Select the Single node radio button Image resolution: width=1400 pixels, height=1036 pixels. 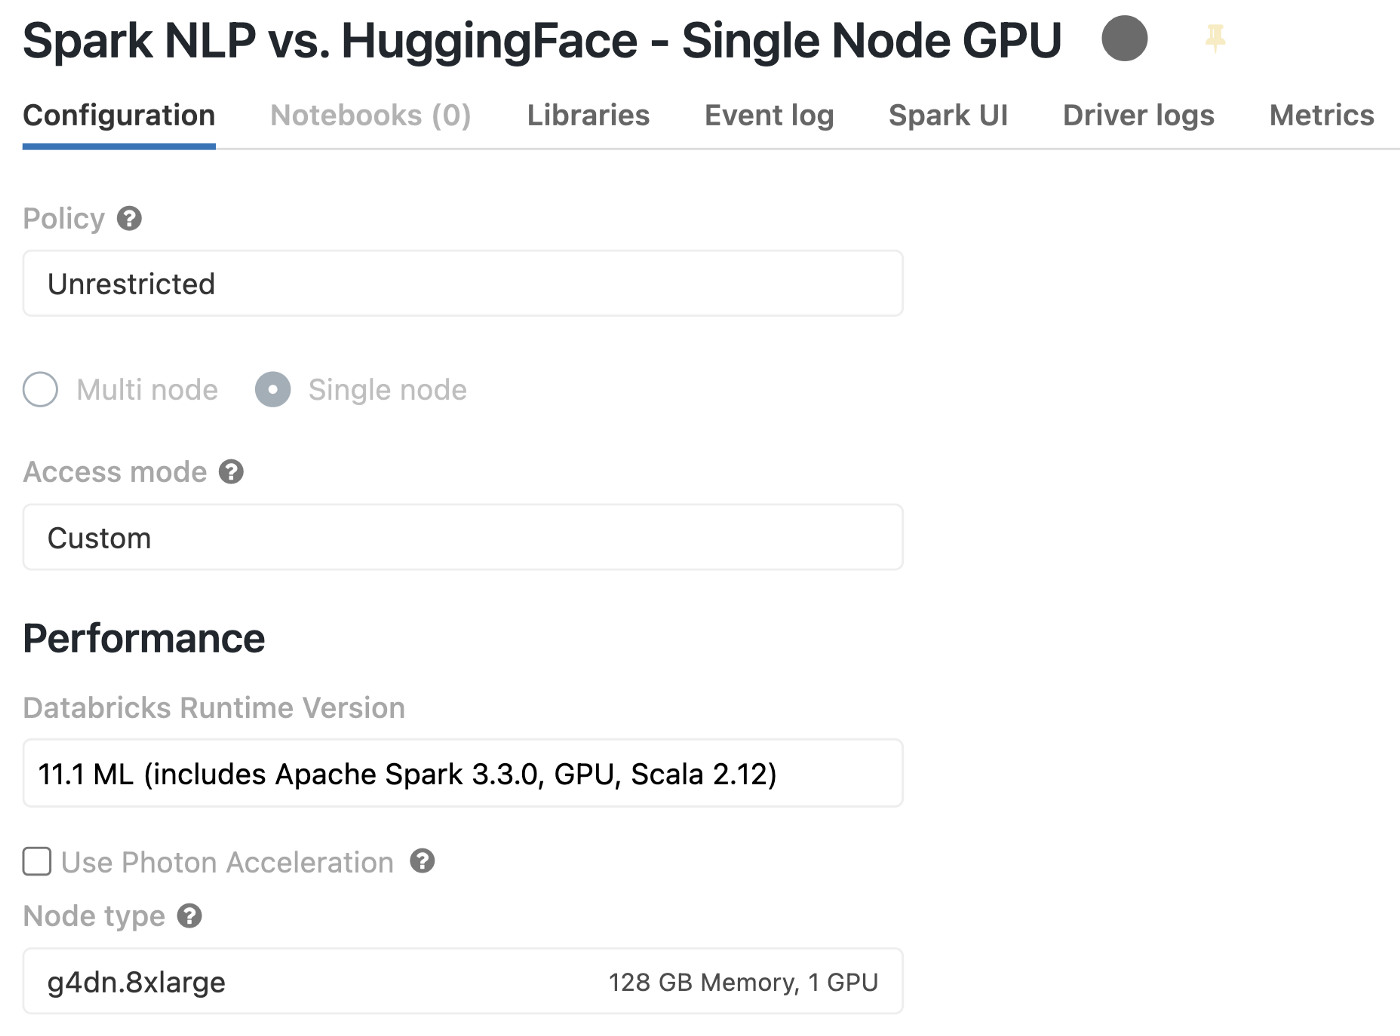coord(273,389)
